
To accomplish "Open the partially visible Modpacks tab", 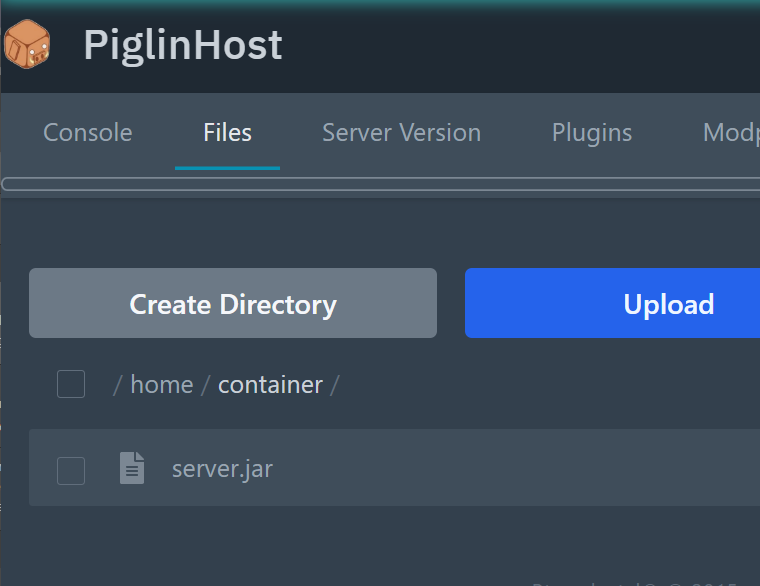I will tap(731, 132).
